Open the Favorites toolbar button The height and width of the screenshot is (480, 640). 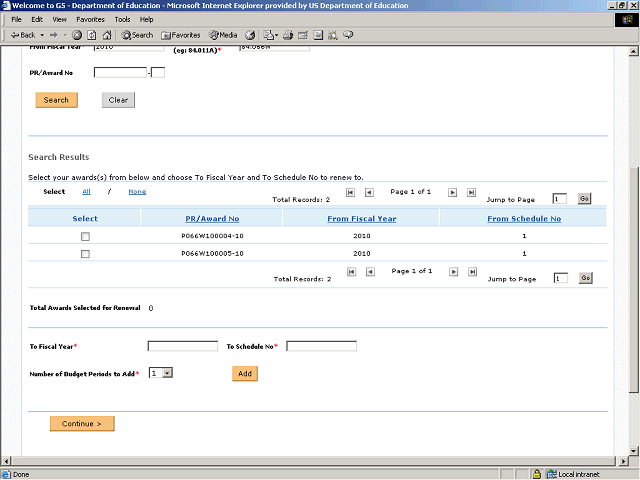coord(179,35)
